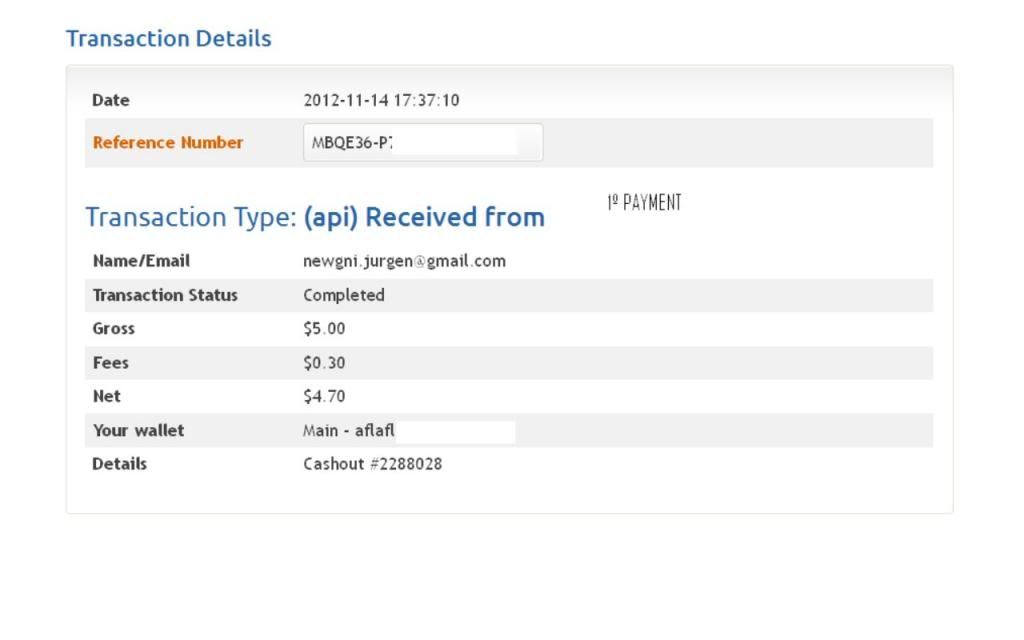
Task: Select the Reference Number label
Action: click(167, 142)
